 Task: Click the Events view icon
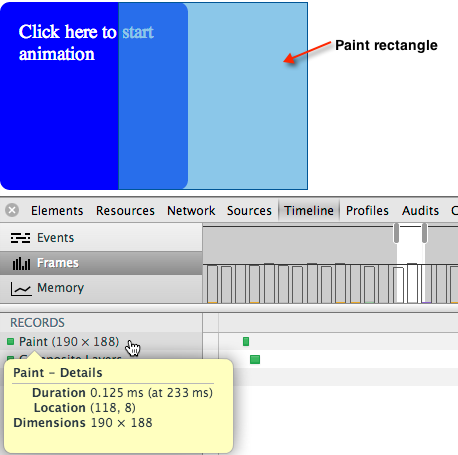[20, 238]
